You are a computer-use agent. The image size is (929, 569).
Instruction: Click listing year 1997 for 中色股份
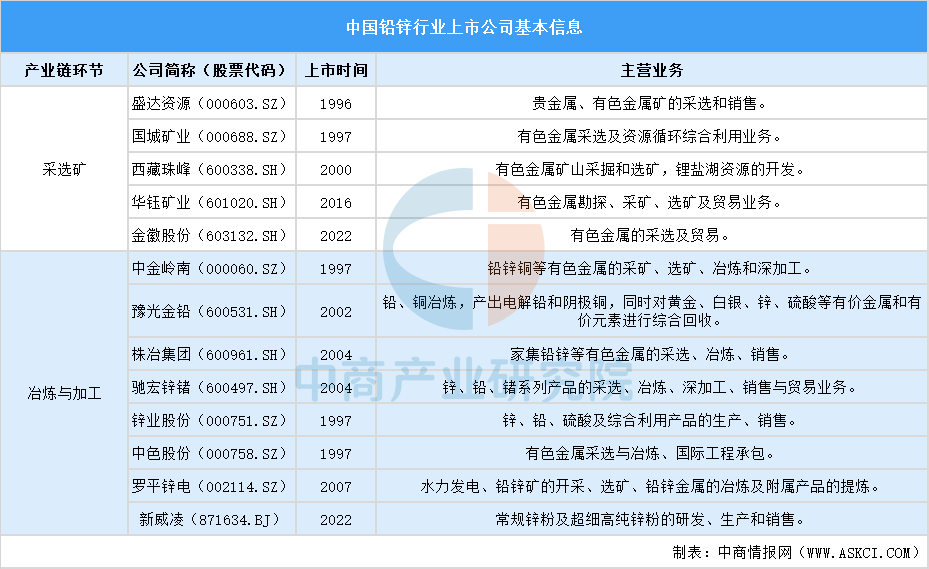coord(336,454)
